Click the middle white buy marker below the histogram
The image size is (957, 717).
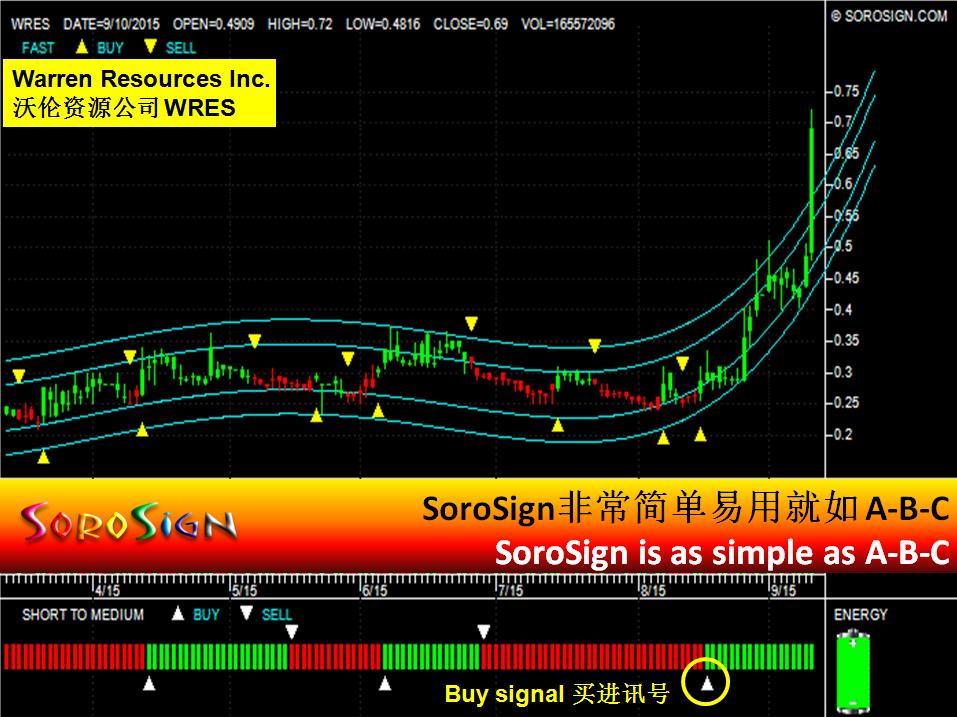(x=385, y=684)
